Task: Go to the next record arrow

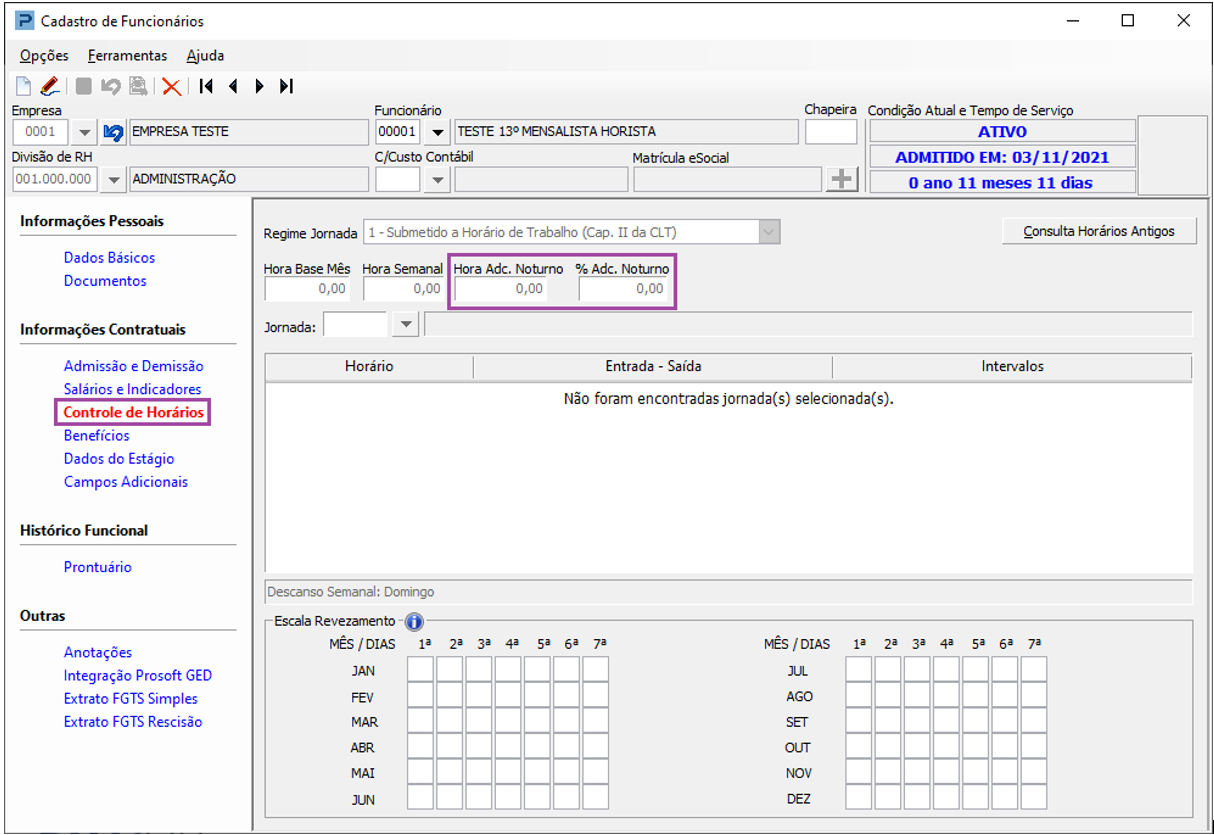Action: point(259,87)
